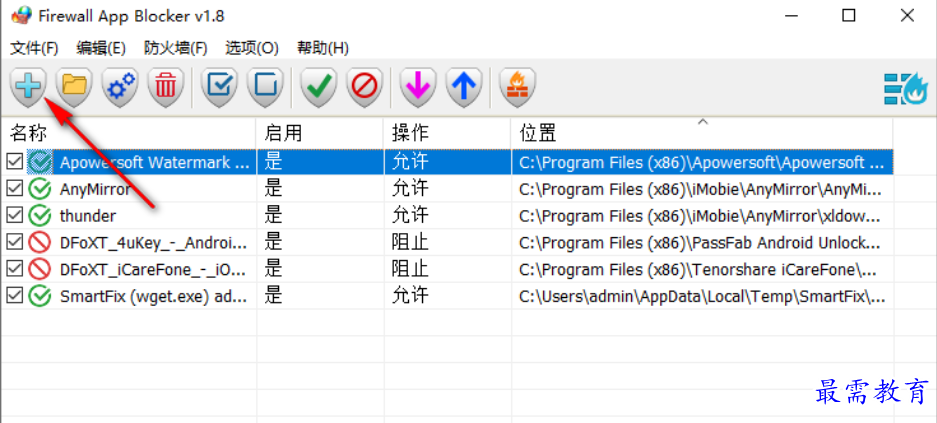Click the Firewall App Blocker title bar icon
Viewport: 937px width, 423px height.
[x=20, y=16]
